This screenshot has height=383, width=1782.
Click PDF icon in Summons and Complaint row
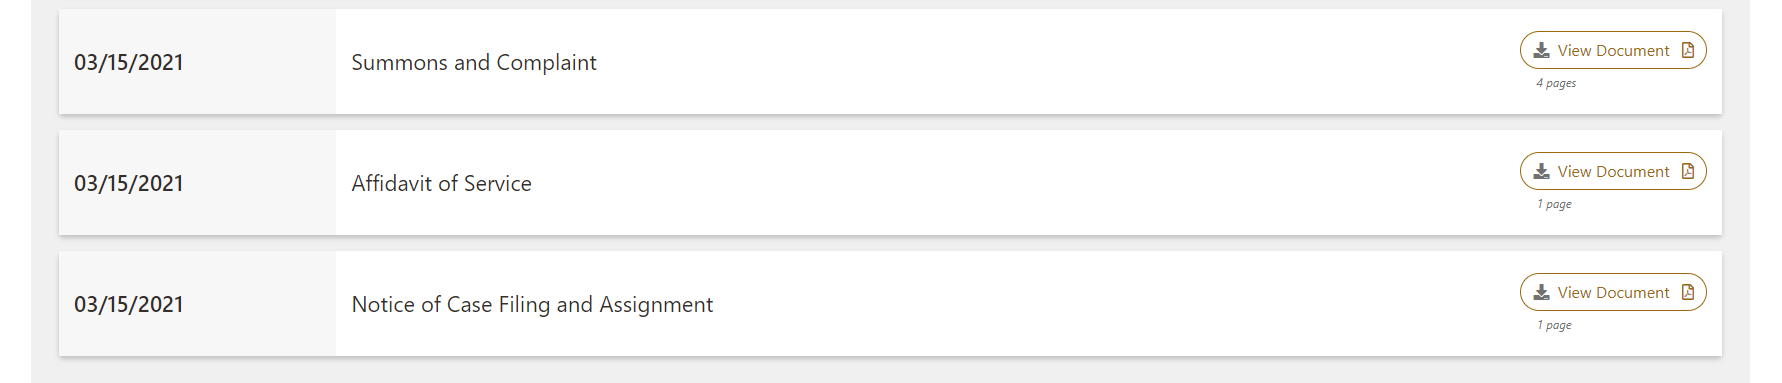[1688, 50]
